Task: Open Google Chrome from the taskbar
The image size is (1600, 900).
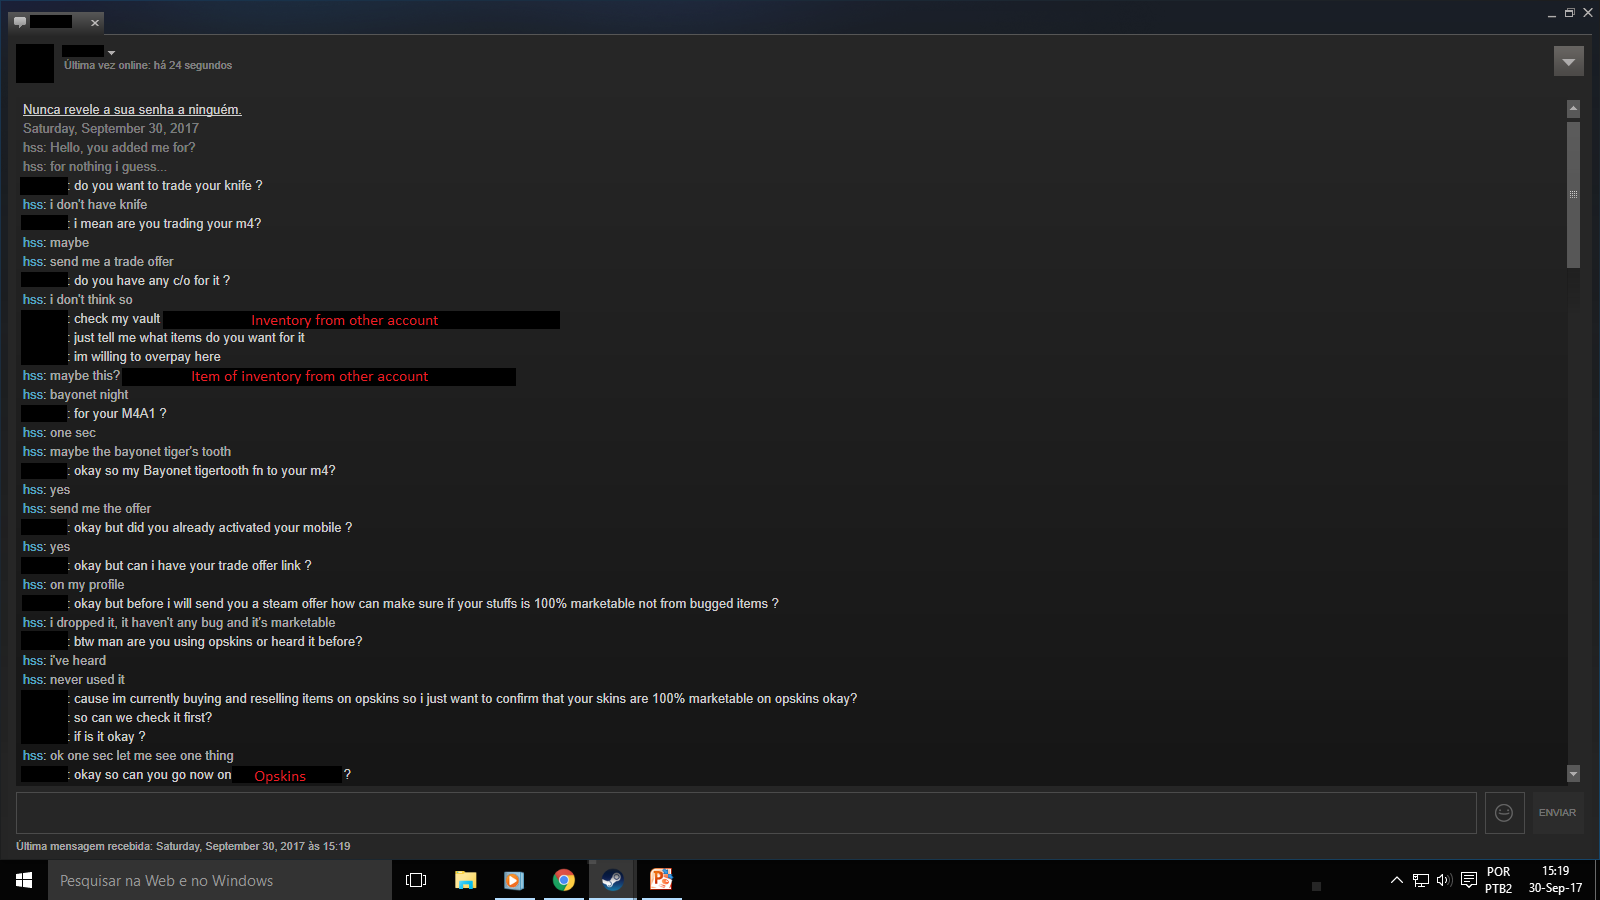Action: click(563, 880)
